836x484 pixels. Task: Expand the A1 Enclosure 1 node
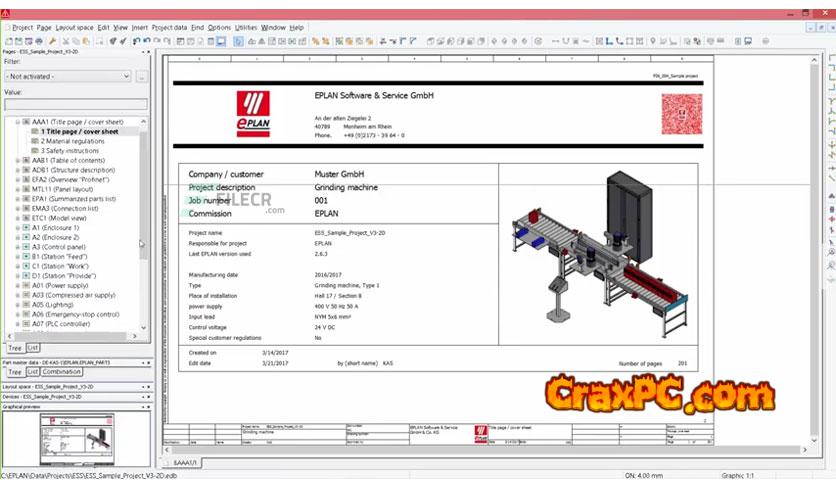18,228
